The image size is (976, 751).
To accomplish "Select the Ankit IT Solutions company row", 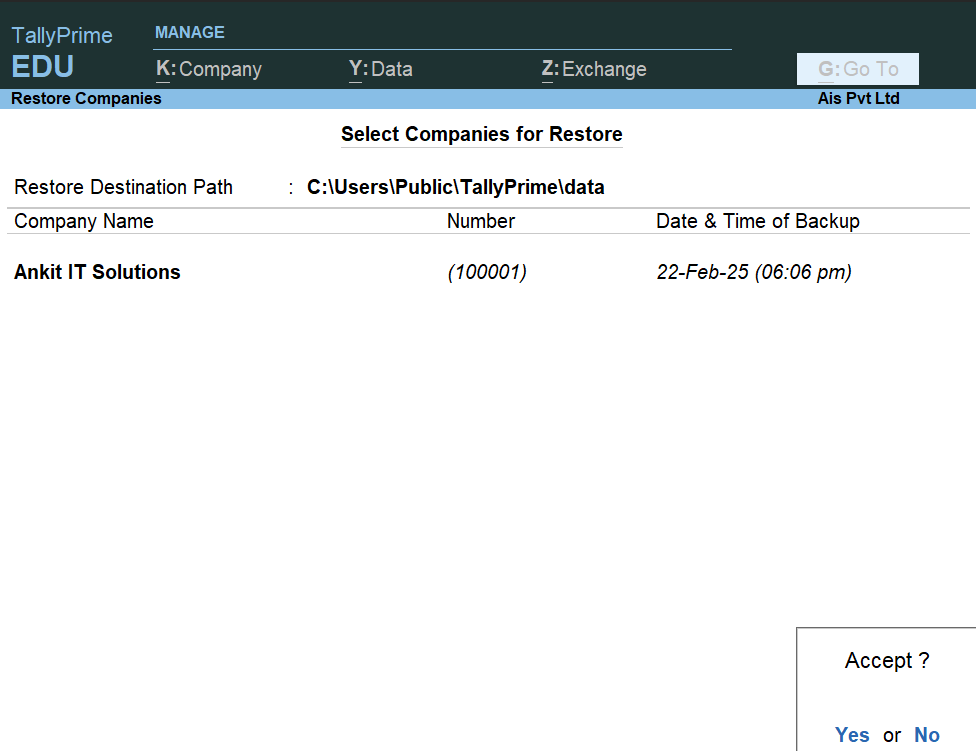I will [x=97, y=272].
